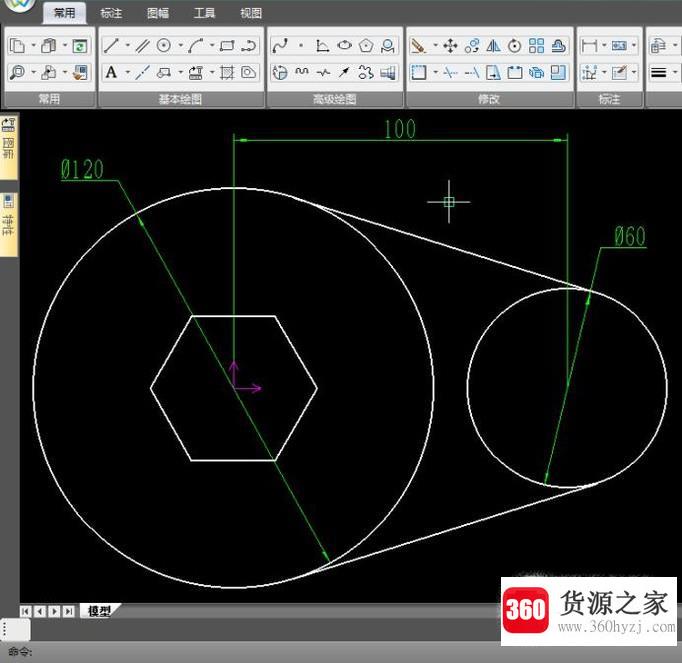This screenshot has height=663, width=682.
Task: Select the Break/zigzag line tool
Action: pyautogui.click(x=323, y=72)
